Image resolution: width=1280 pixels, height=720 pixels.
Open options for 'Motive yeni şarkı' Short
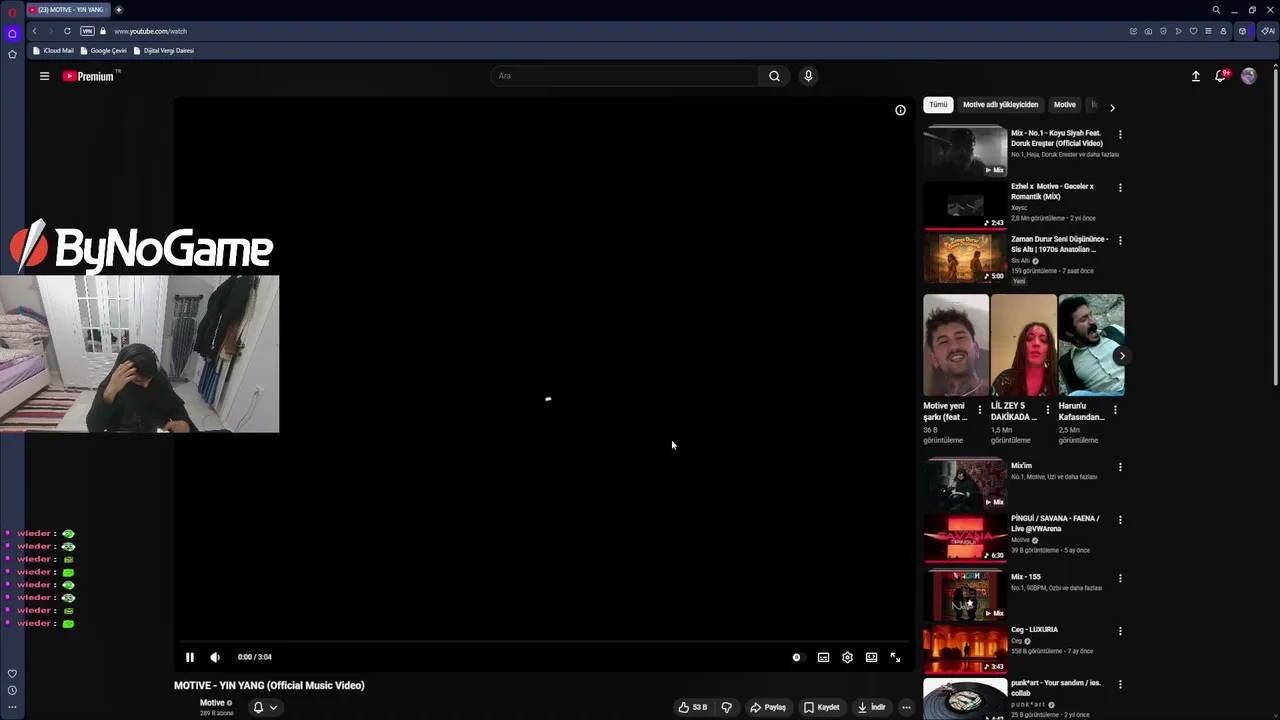coord(979,410)
